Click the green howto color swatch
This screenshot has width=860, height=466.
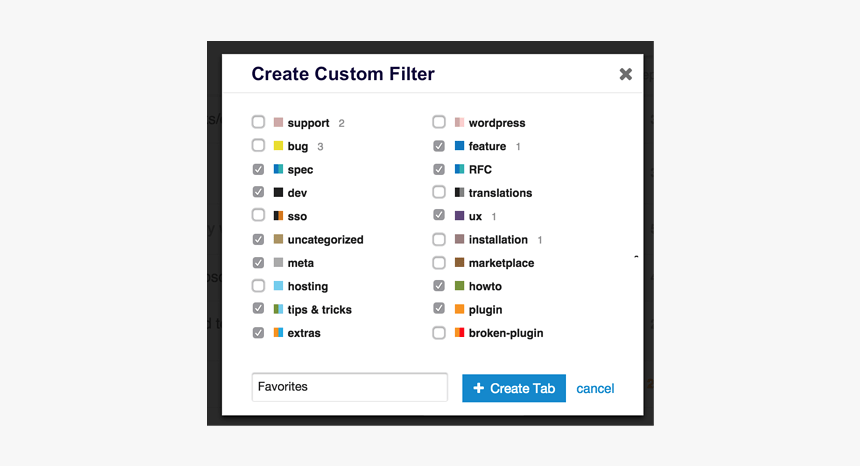[x=460, y=286]
